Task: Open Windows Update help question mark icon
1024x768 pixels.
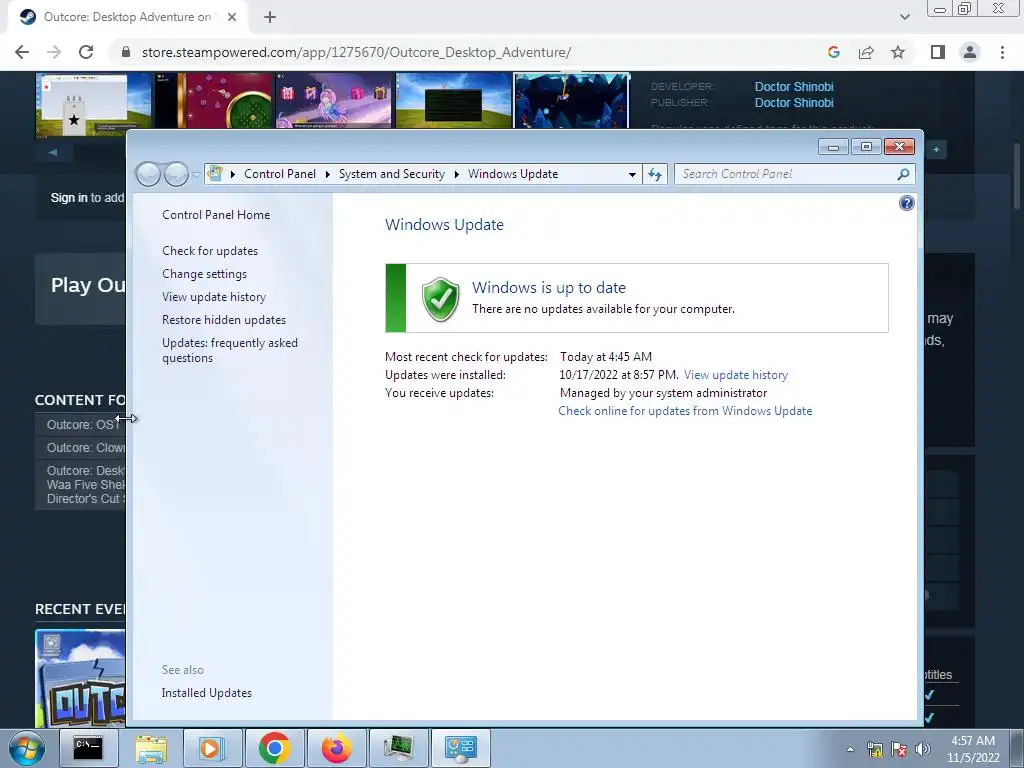Action: coord(906,203)
